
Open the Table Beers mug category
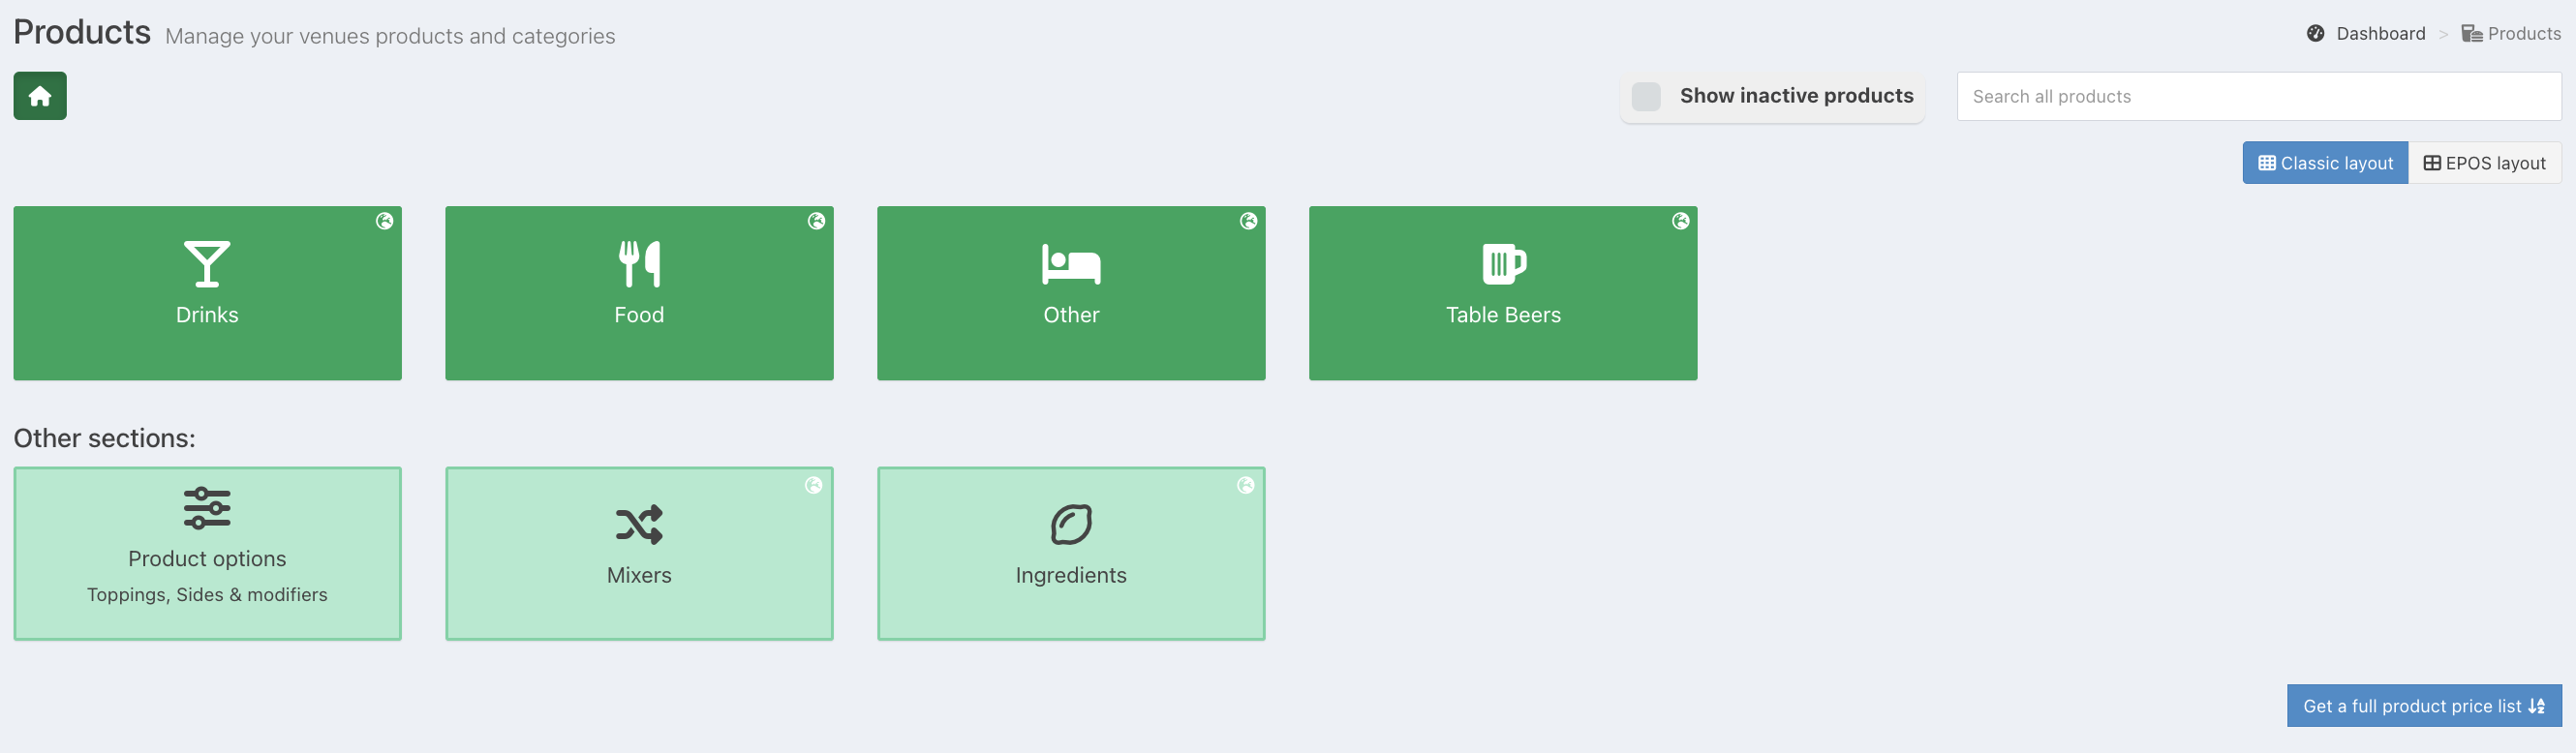point(1503,293)
